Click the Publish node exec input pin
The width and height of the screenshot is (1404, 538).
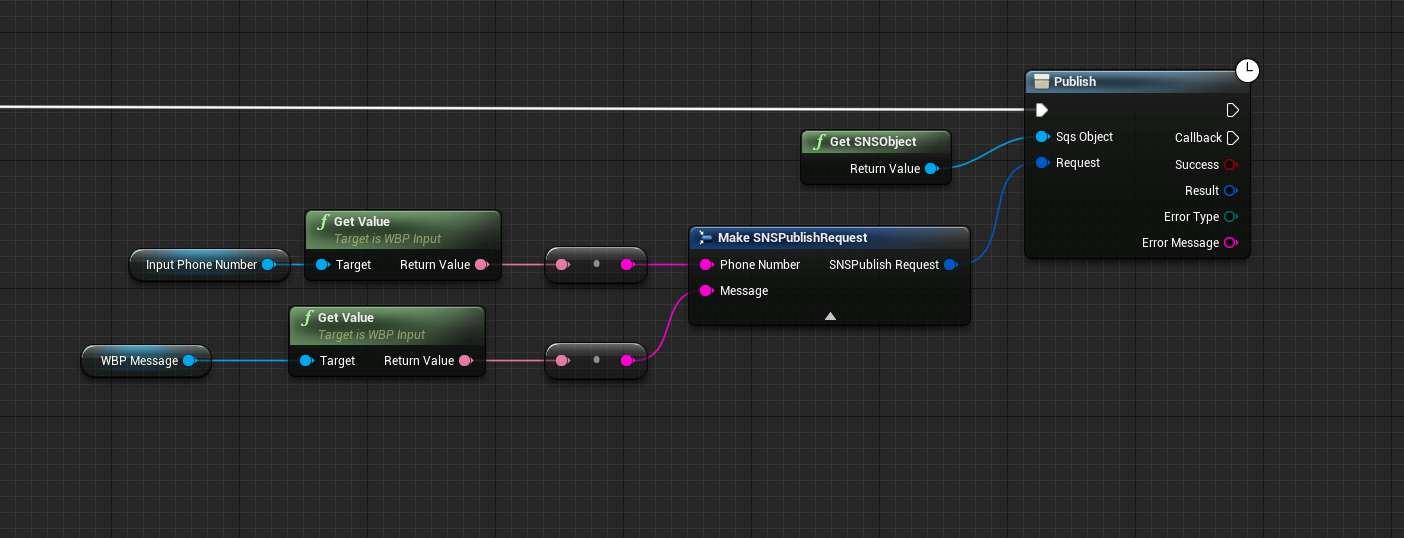(1041, 110)
